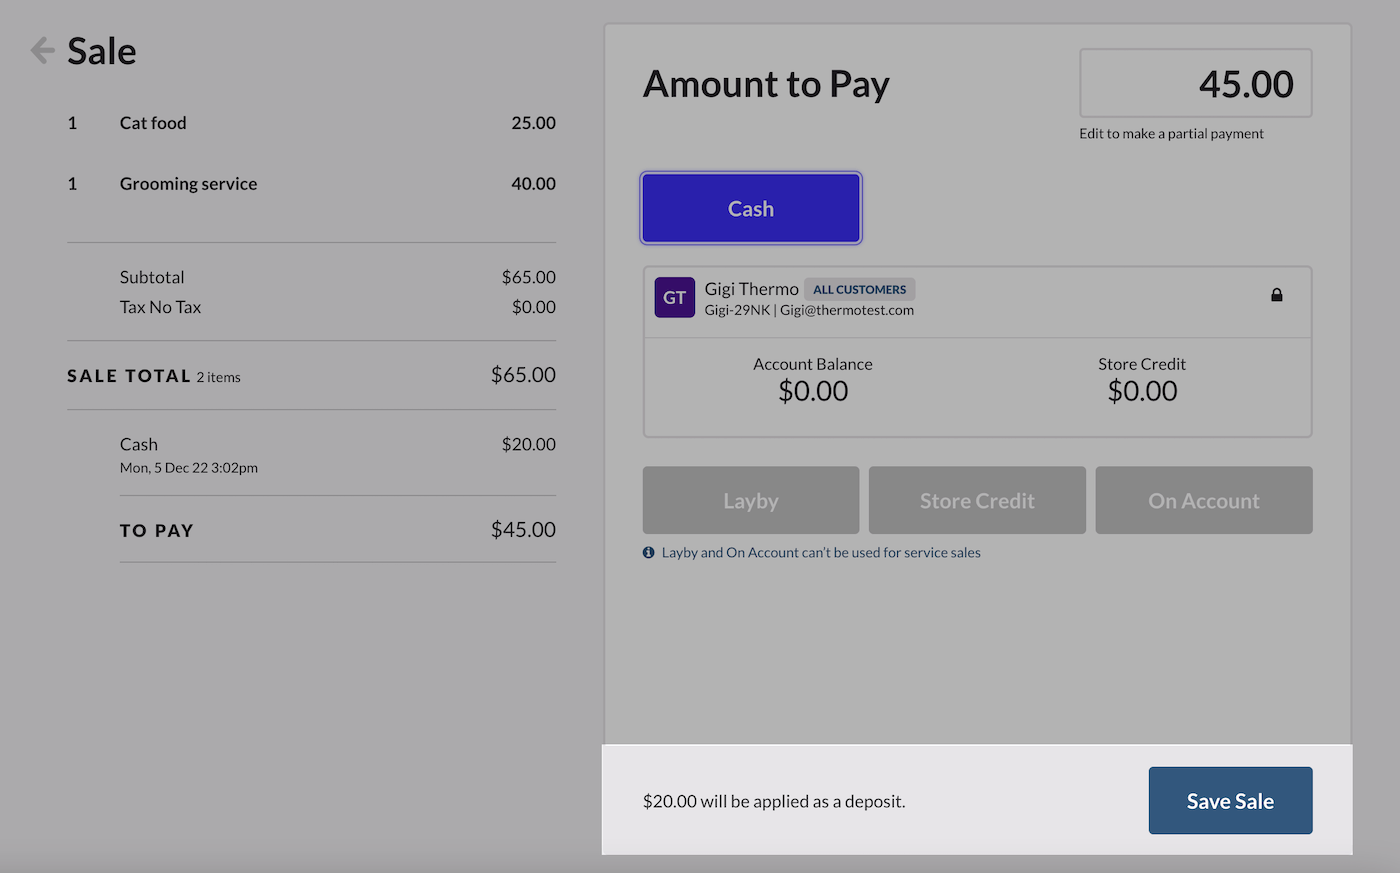Click the GT customer avatar
The width and height of the screenshot is (1400, 873).
click(674, 297)
